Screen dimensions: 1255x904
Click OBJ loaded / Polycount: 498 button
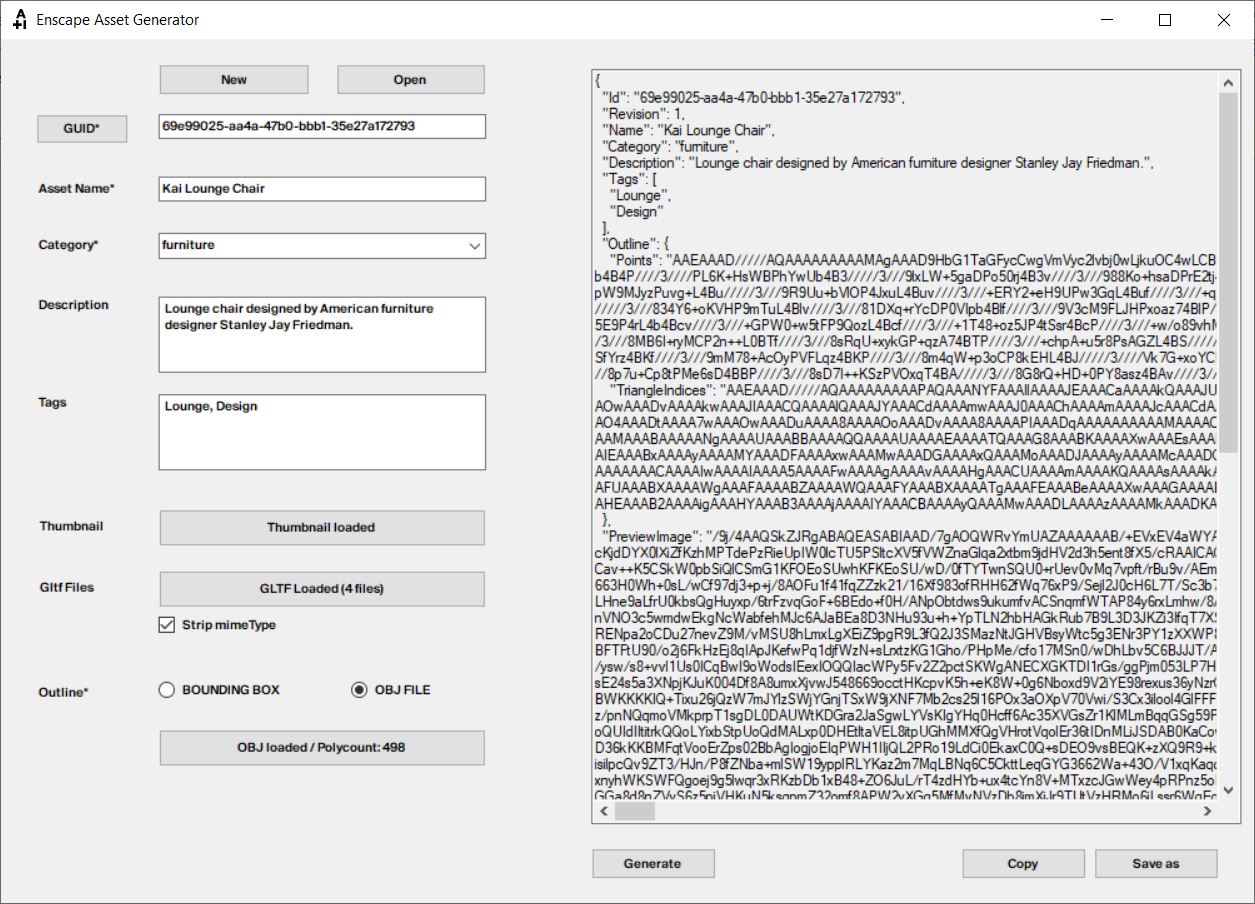pos(322,748)
